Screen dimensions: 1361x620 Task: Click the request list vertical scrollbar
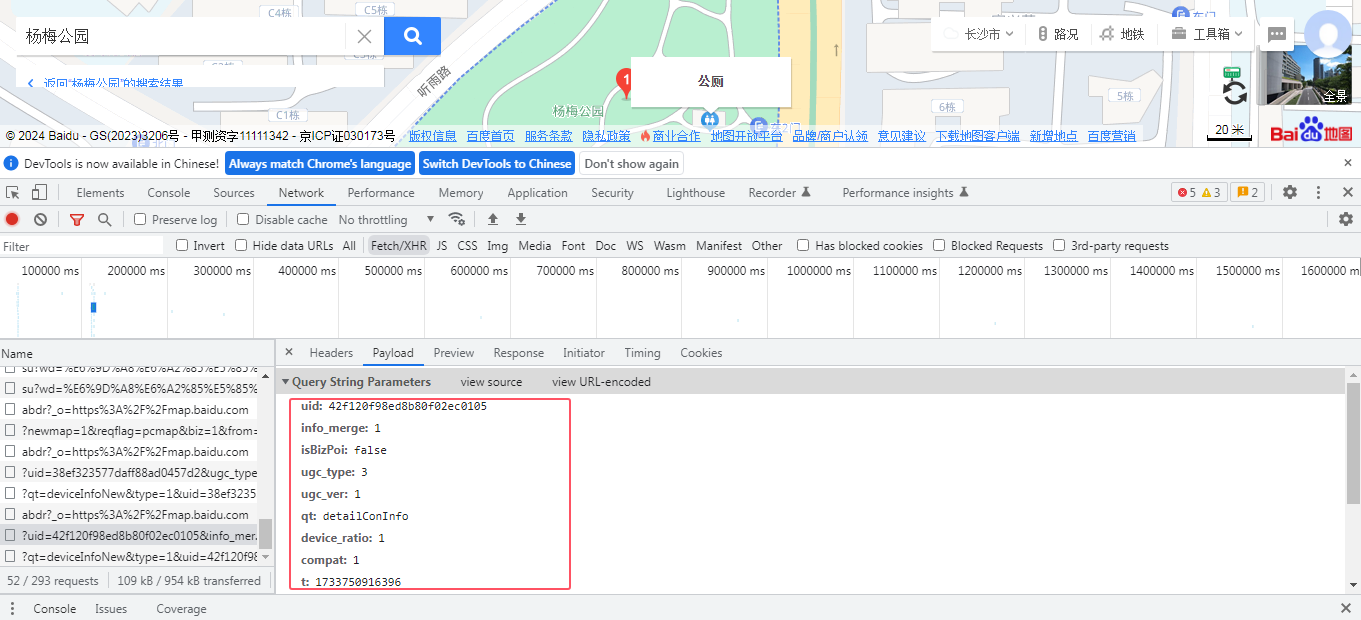point(266,534)
